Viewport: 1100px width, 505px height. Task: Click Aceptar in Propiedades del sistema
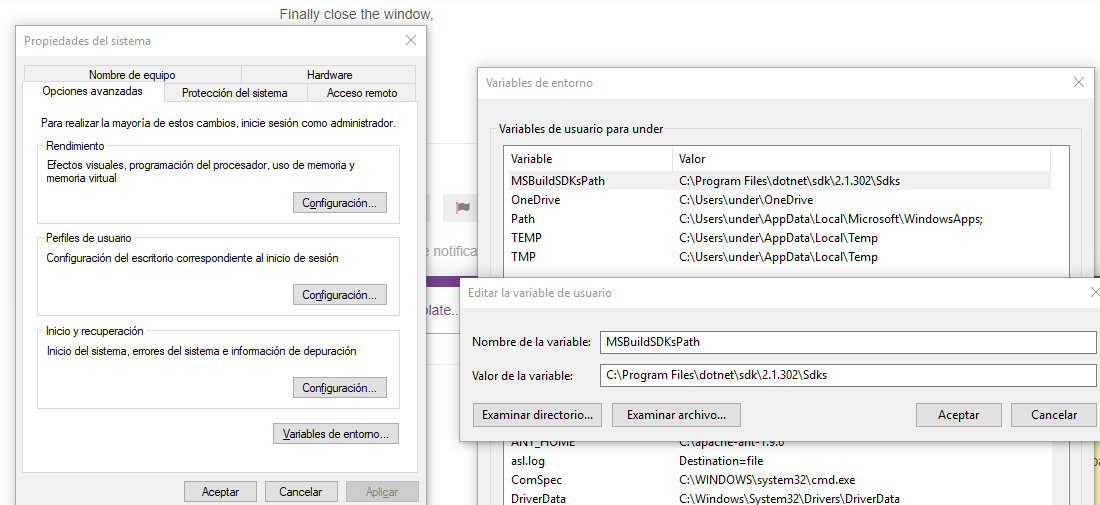pos(220,492)
